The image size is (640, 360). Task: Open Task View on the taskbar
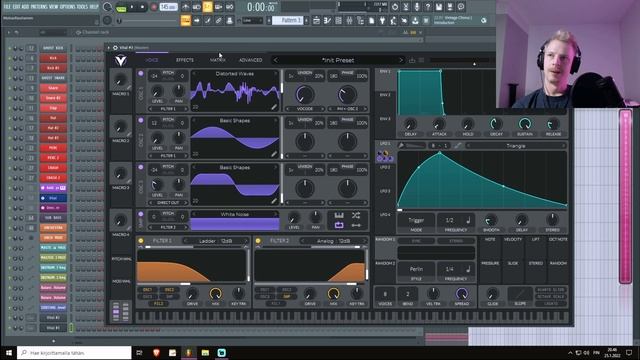coord(139,353)
